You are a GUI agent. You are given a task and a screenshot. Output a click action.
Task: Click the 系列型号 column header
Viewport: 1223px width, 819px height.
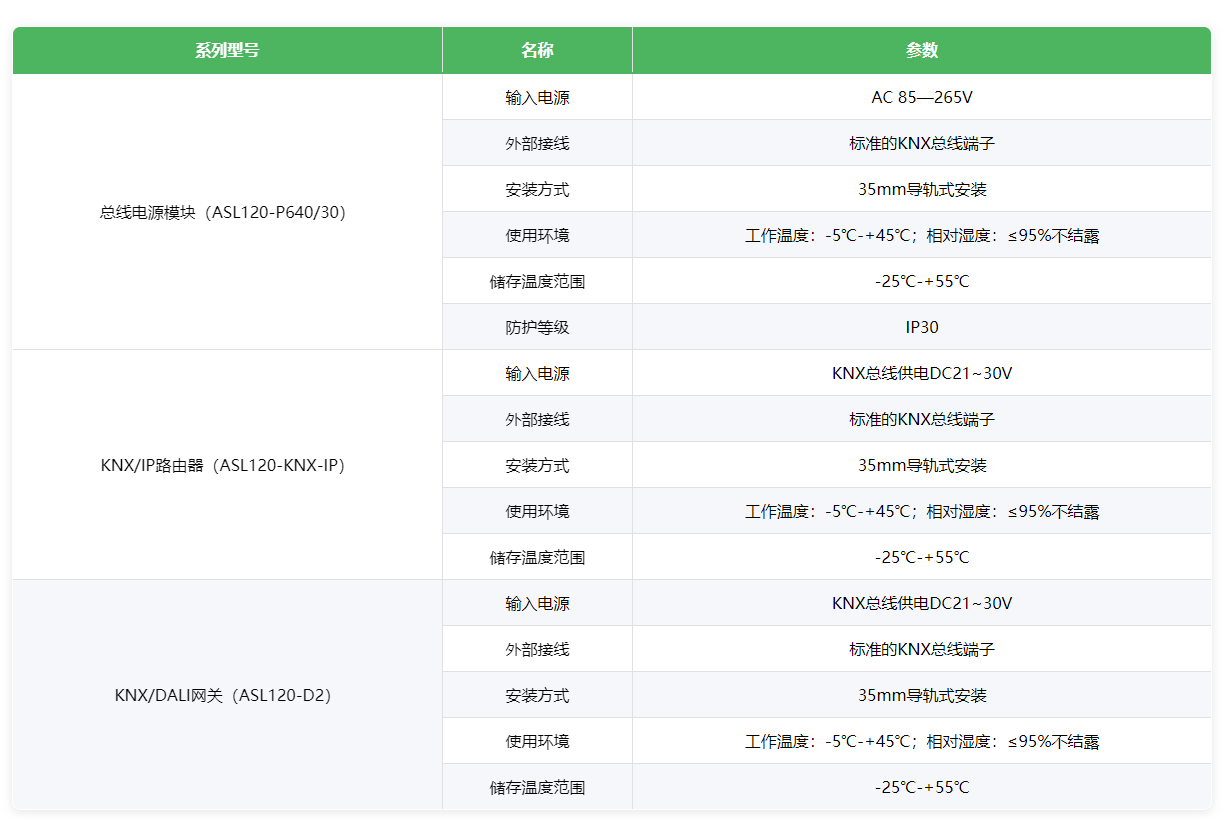[227, 50]
